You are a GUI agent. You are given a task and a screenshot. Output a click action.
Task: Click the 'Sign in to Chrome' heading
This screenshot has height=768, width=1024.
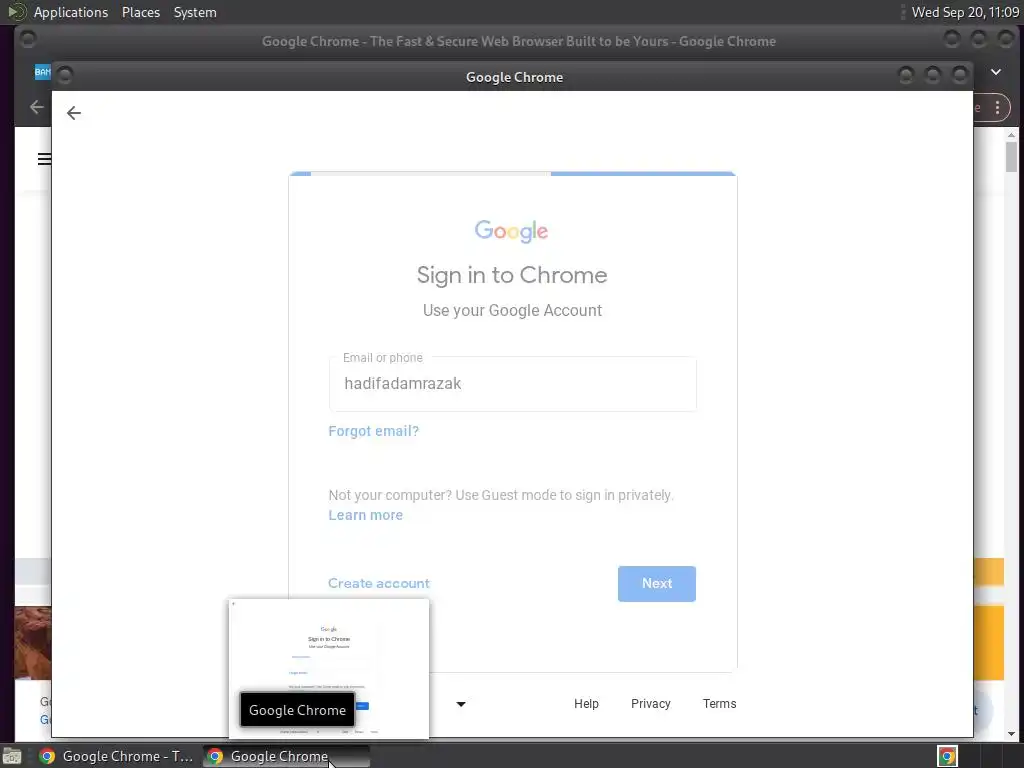tap(512, 275)
